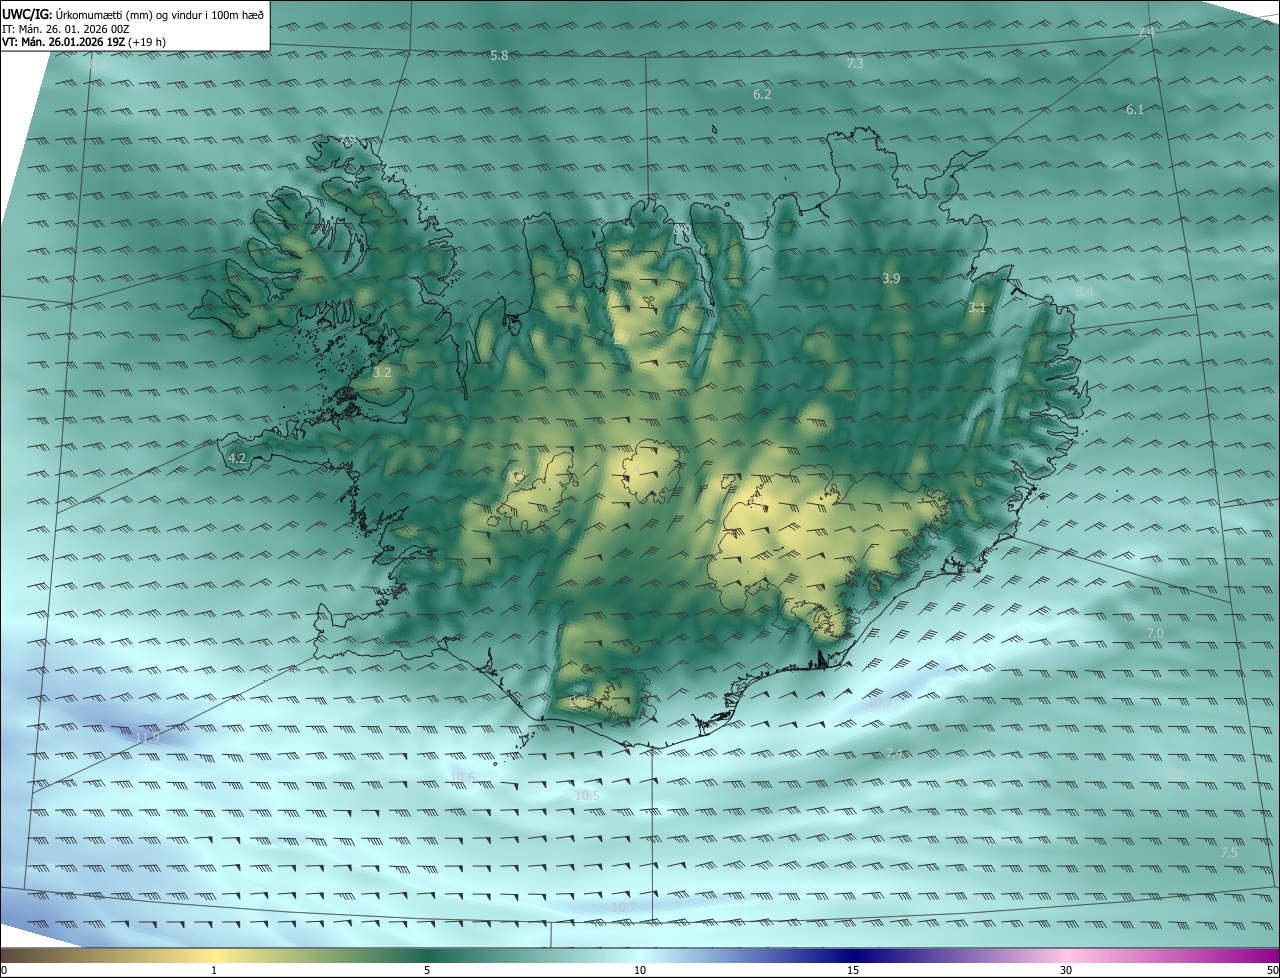Click the 10.6 value label south of Iceland
The width and height of the screenshot is (1280, 978).
pos(462,777)
